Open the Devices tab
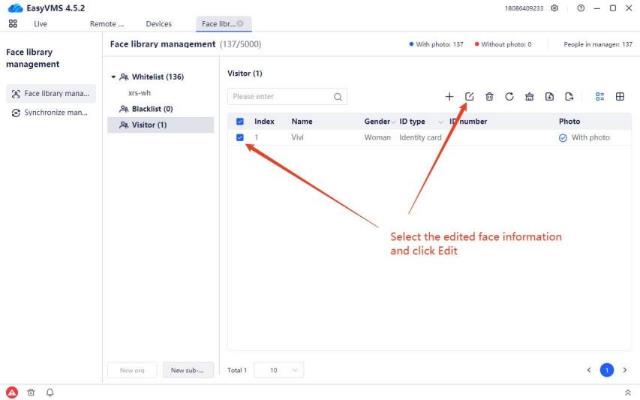The width and height of the screenshot is (640, 400). pos(158,23)
